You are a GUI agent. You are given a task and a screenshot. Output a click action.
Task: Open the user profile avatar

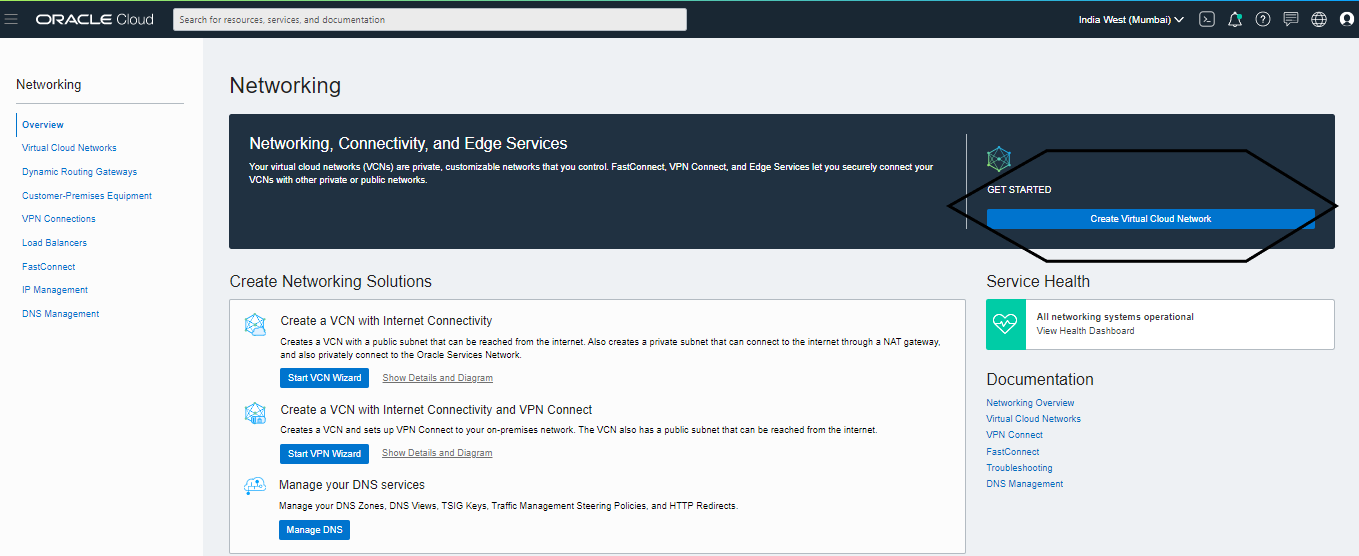click(1346, 19)
